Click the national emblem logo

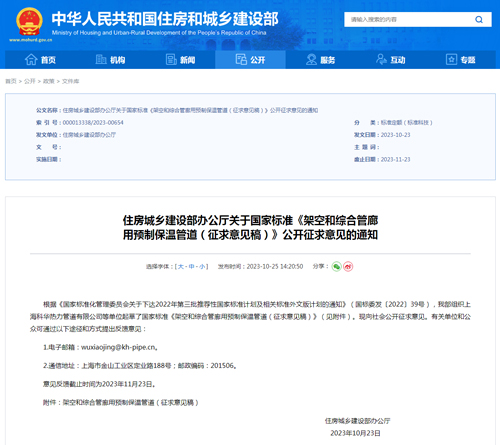pos(29,22)
